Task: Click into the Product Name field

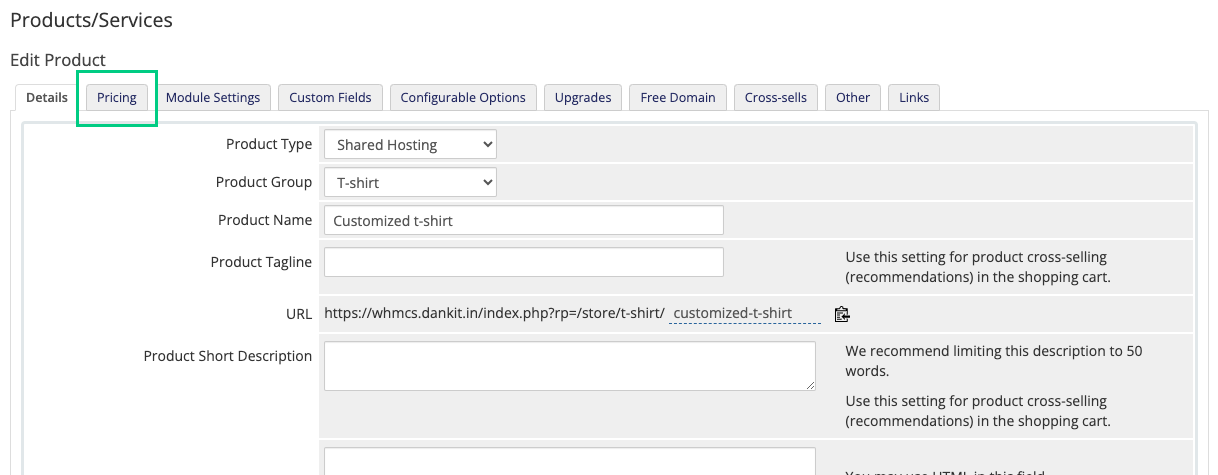Action: (x=523, y=220)
